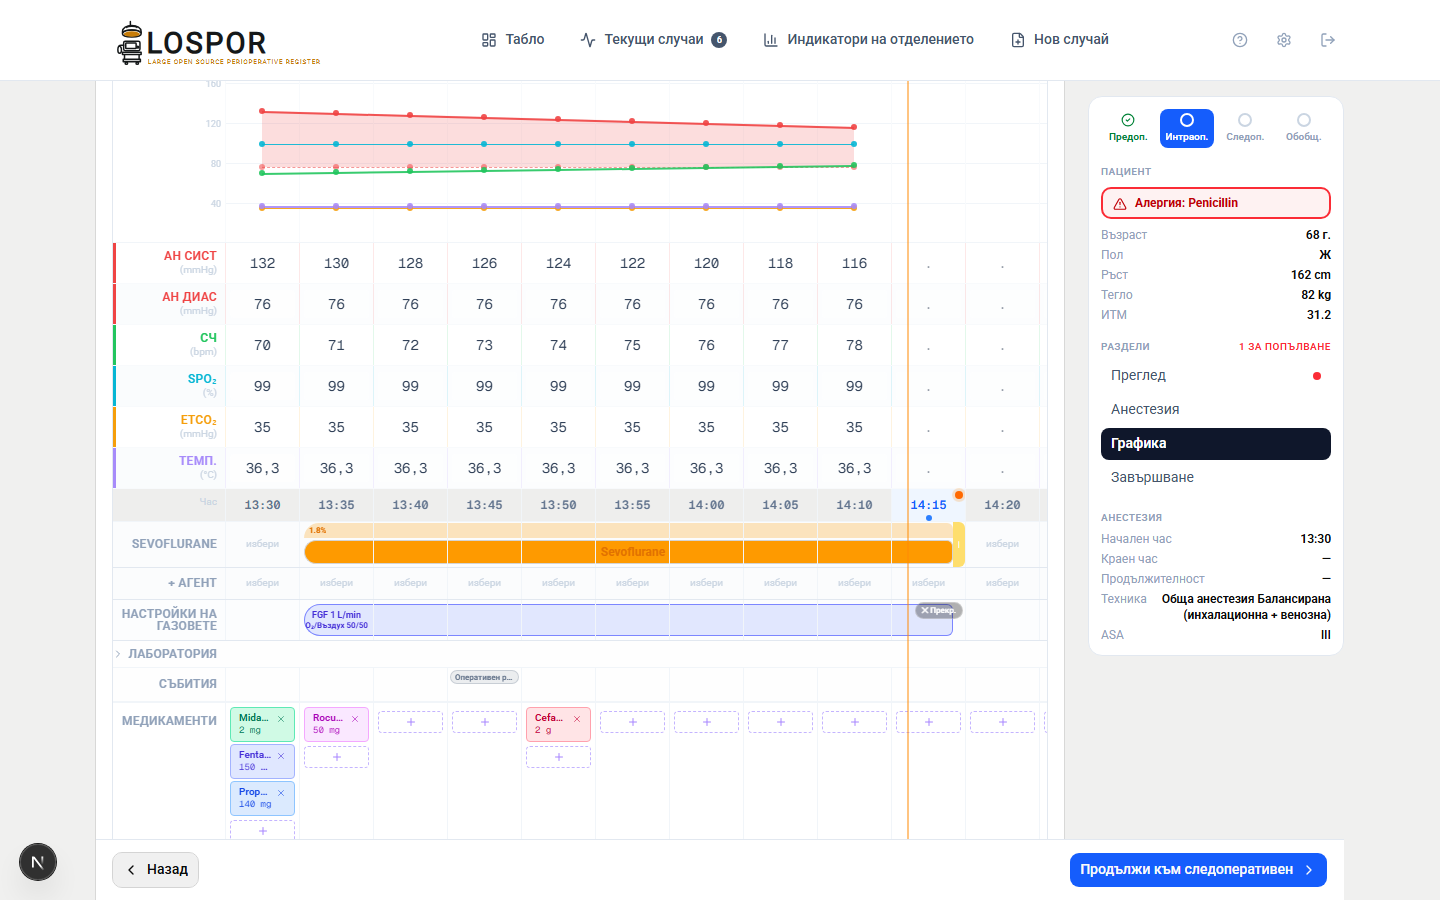1440x900 pixels.
Task: Open the Преглед section
Action: pos(1216,376)
